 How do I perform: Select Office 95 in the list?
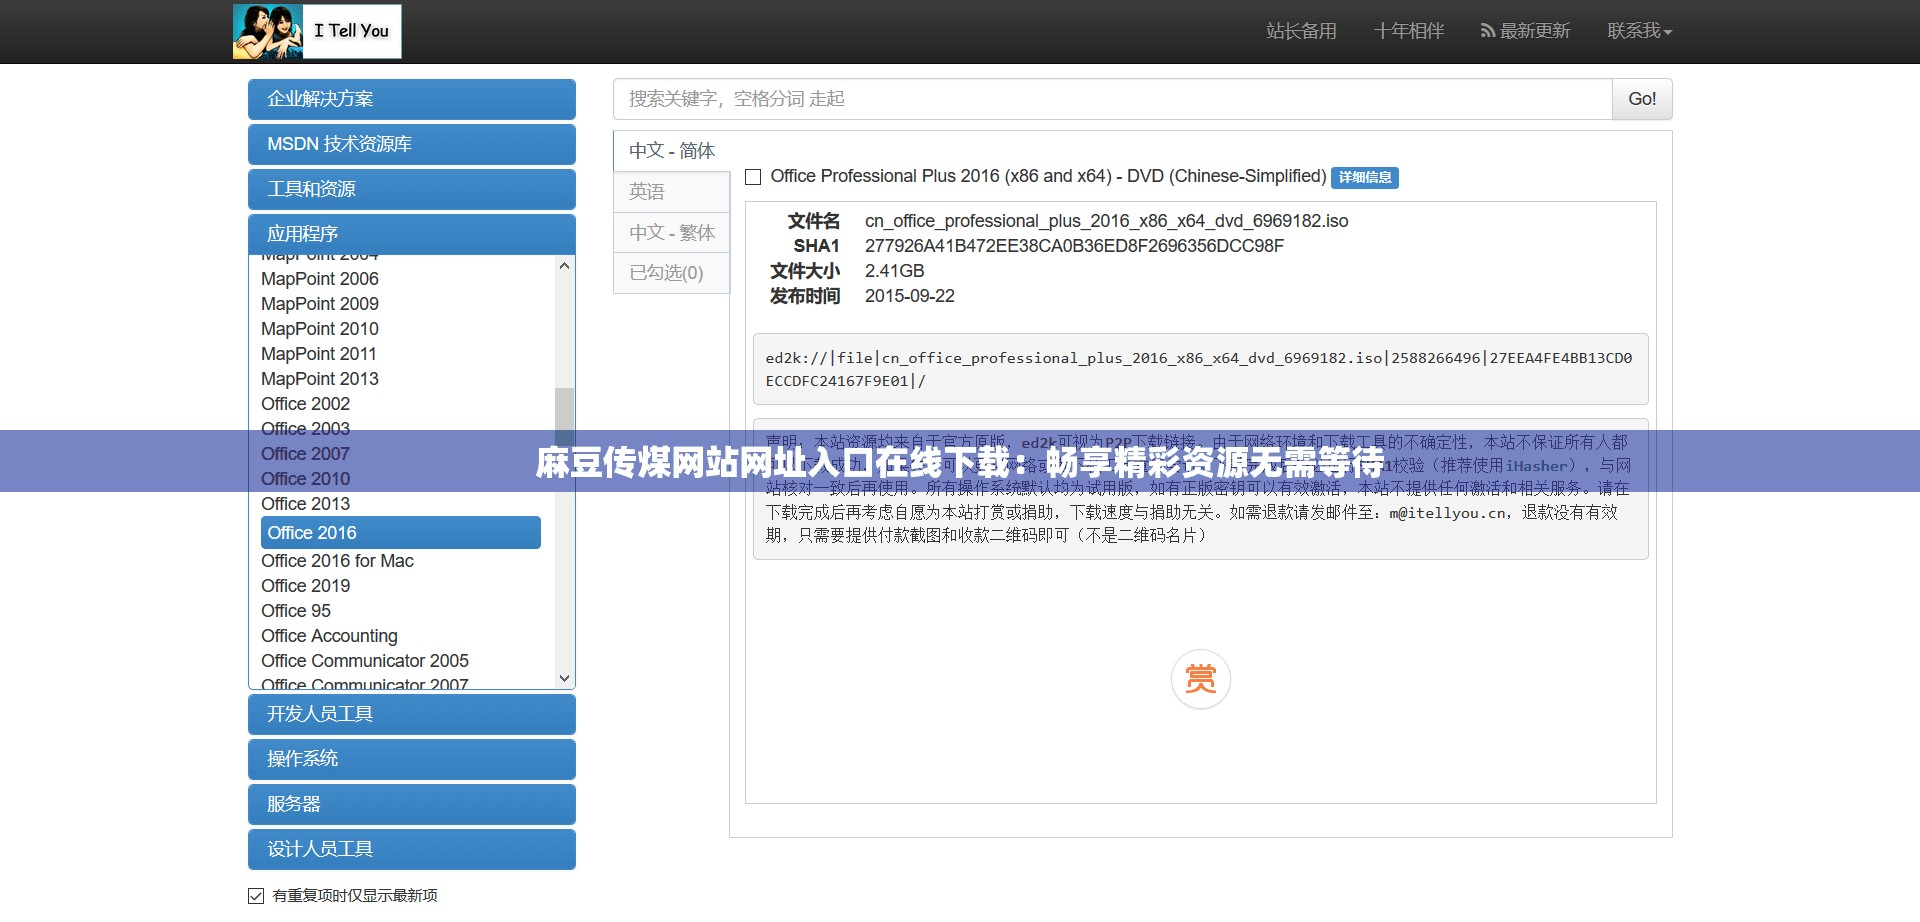tap(296, 611)
